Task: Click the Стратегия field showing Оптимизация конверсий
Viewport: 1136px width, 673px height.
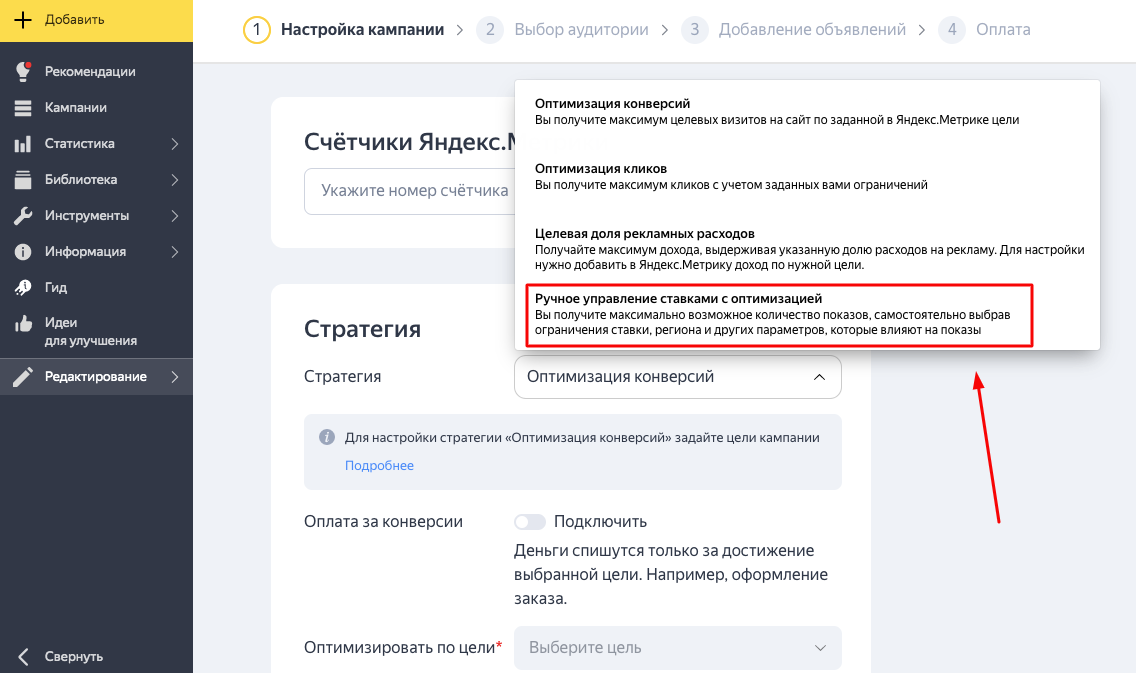Action: tap(677, 377)
